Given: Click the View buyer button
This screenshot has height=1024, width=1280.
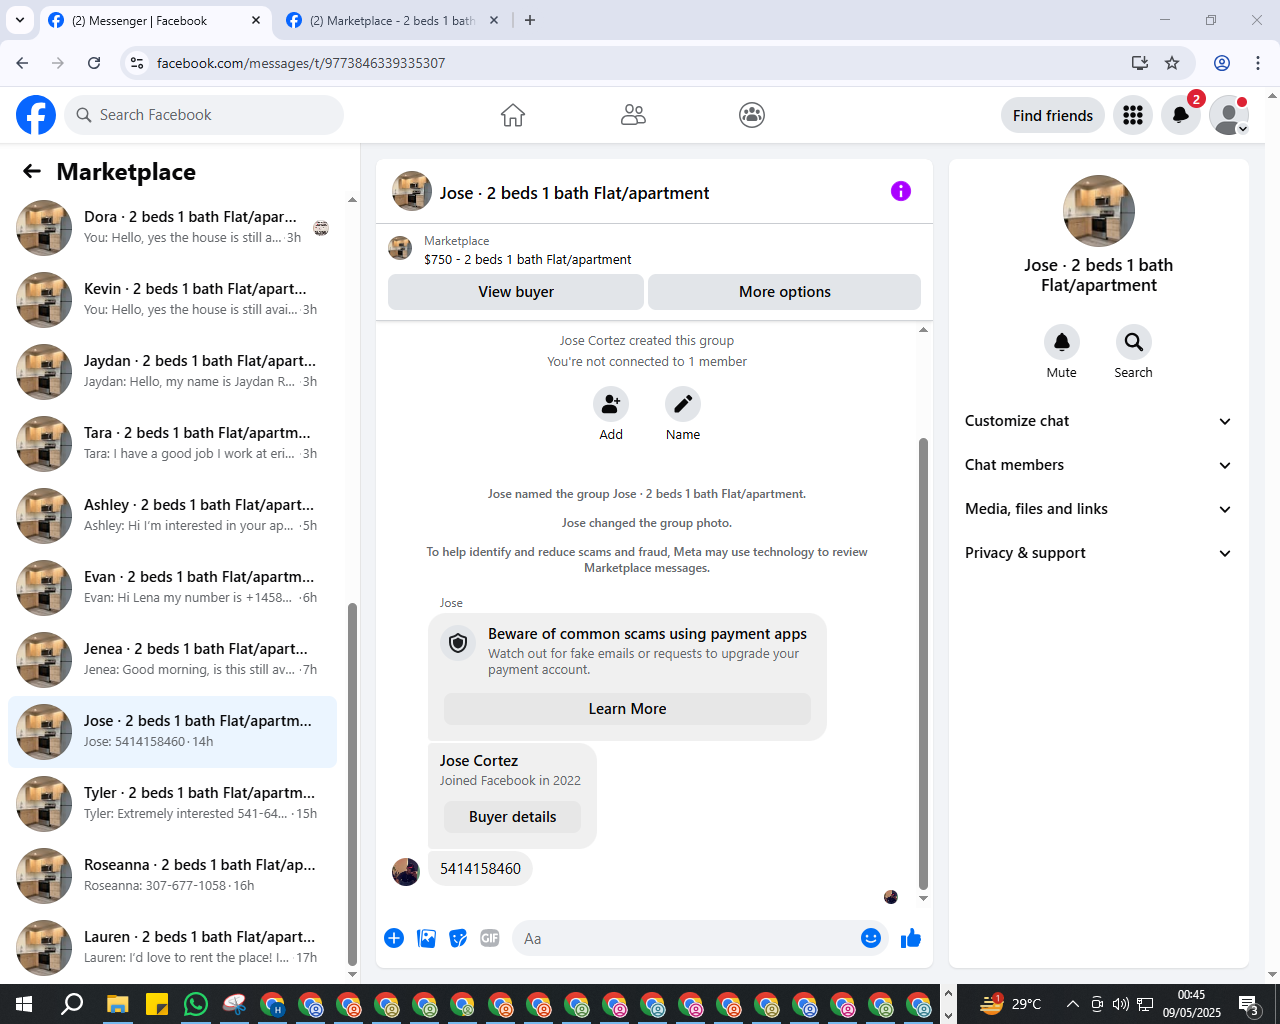Looking at the screenshot, I should pos(516,292).
